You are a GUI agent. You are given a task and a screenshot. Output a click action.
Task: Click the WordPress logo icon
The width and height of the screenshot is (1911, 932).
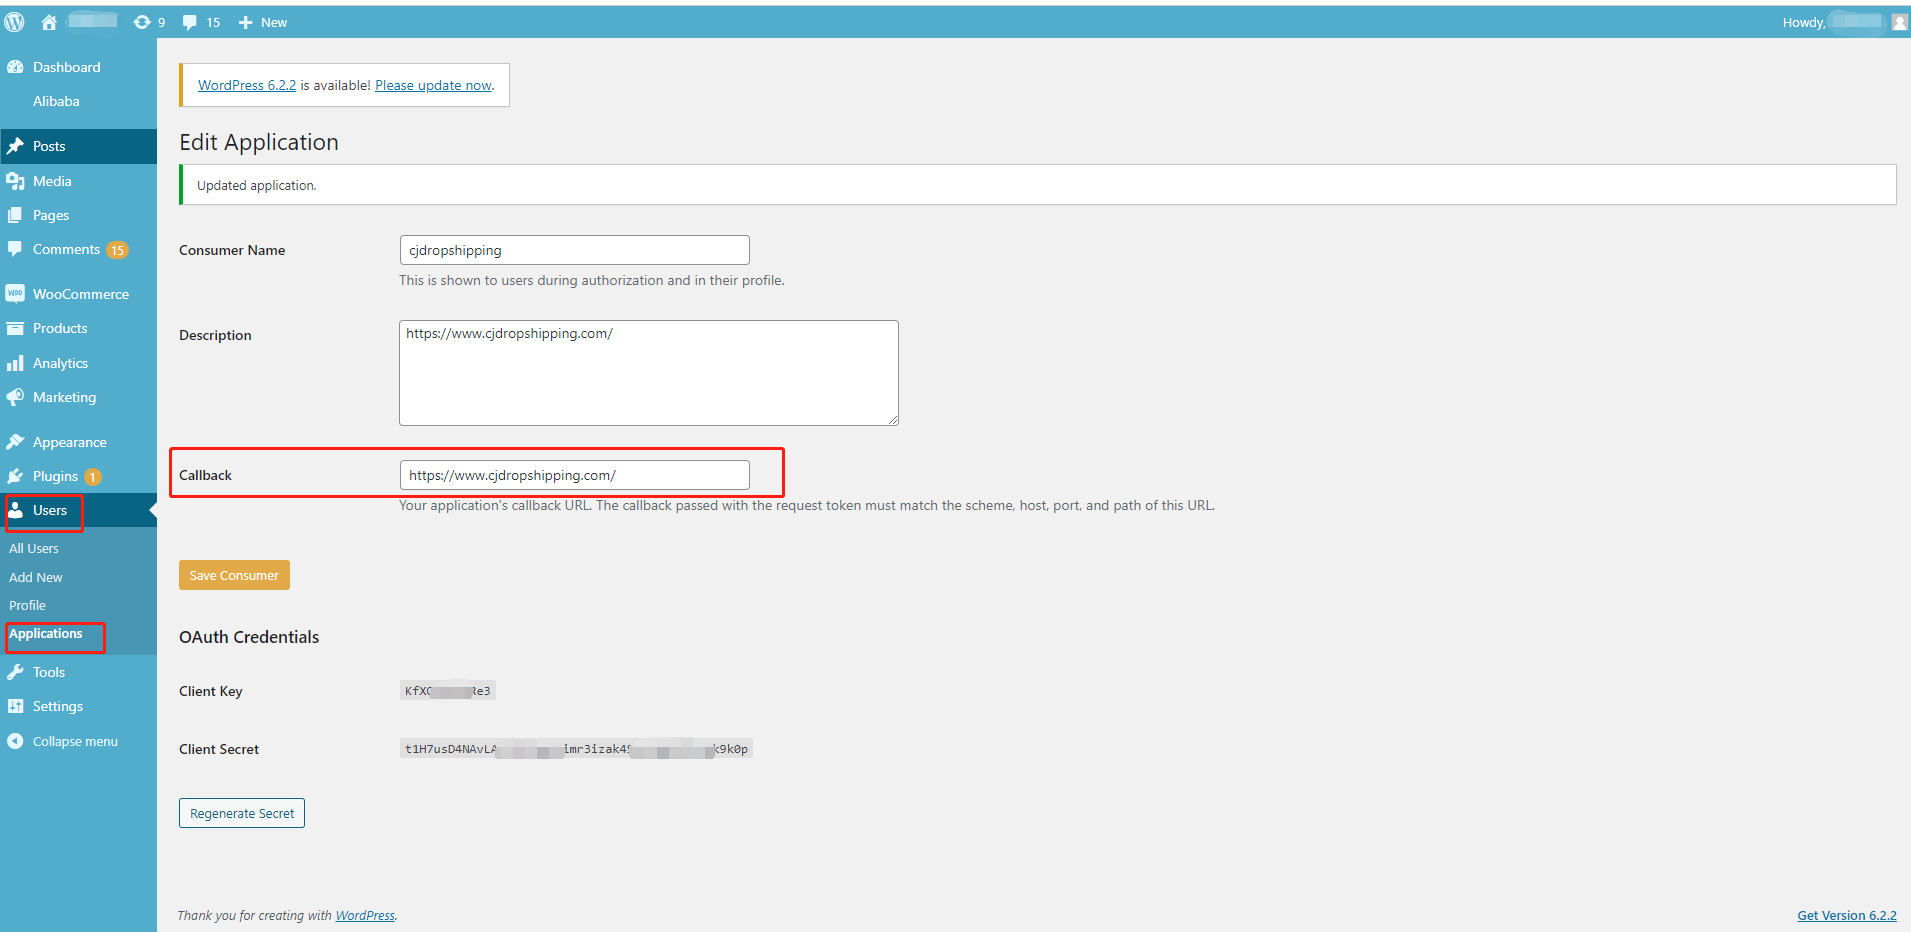(15, 22)
